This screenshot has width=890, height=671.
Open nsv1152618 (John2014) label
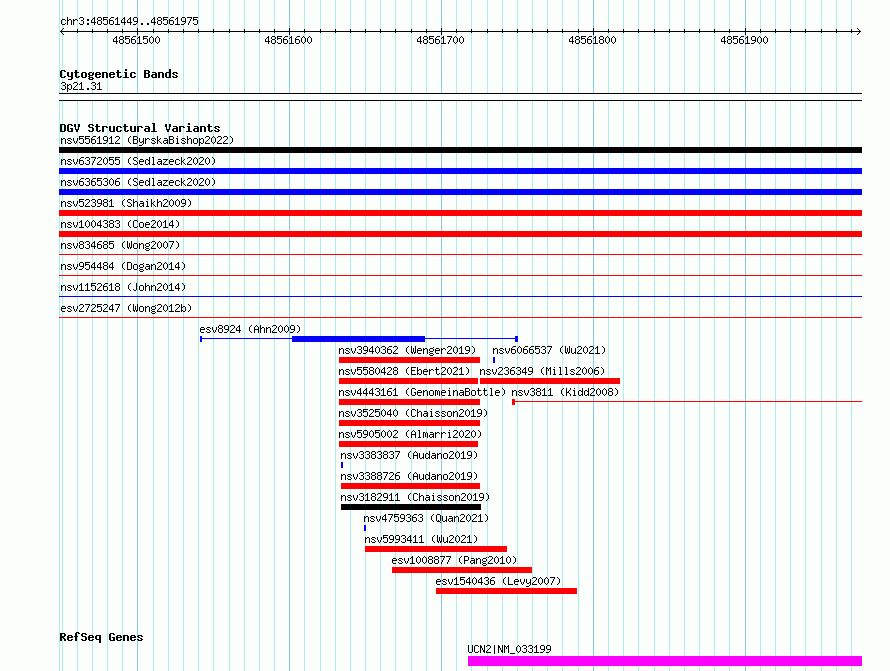tap(123, 287)
